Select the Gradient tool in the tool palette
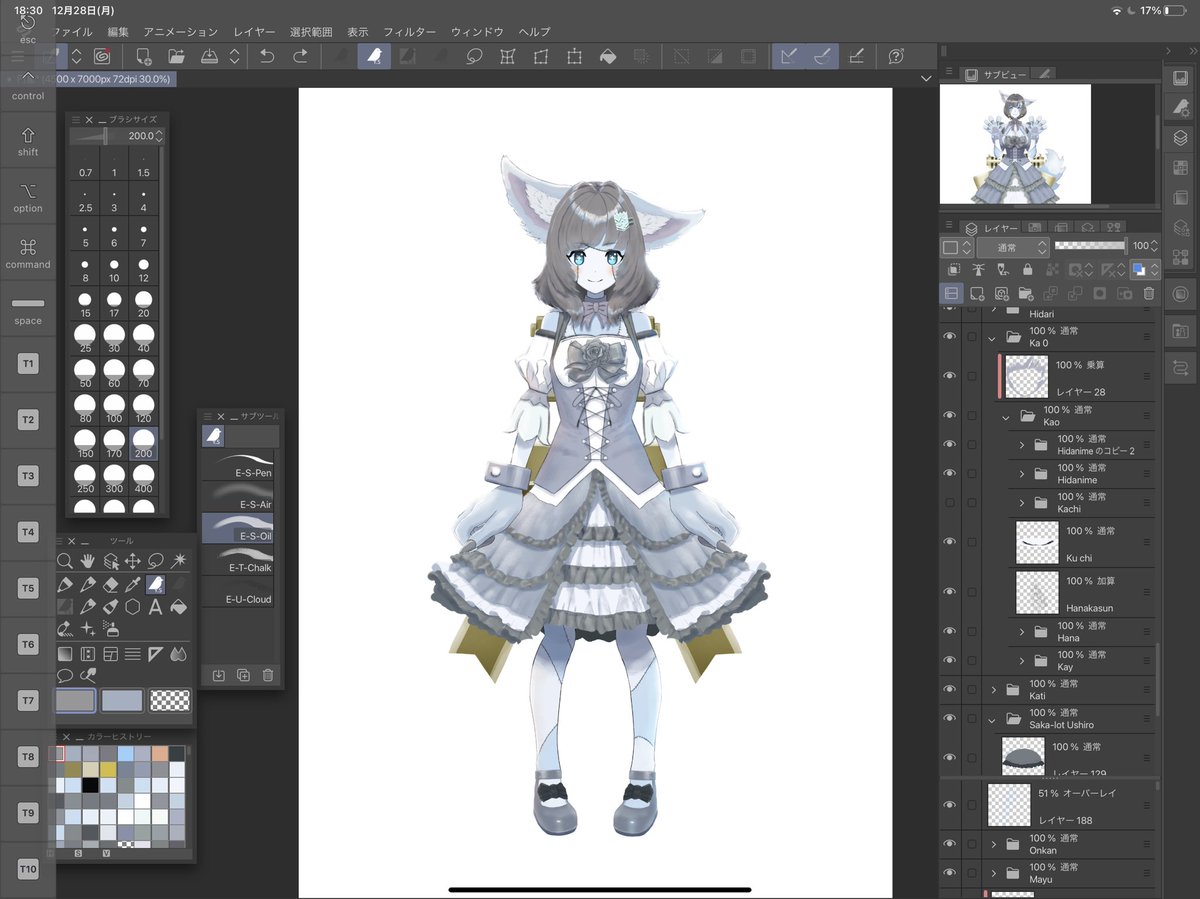 coord(65,654)
